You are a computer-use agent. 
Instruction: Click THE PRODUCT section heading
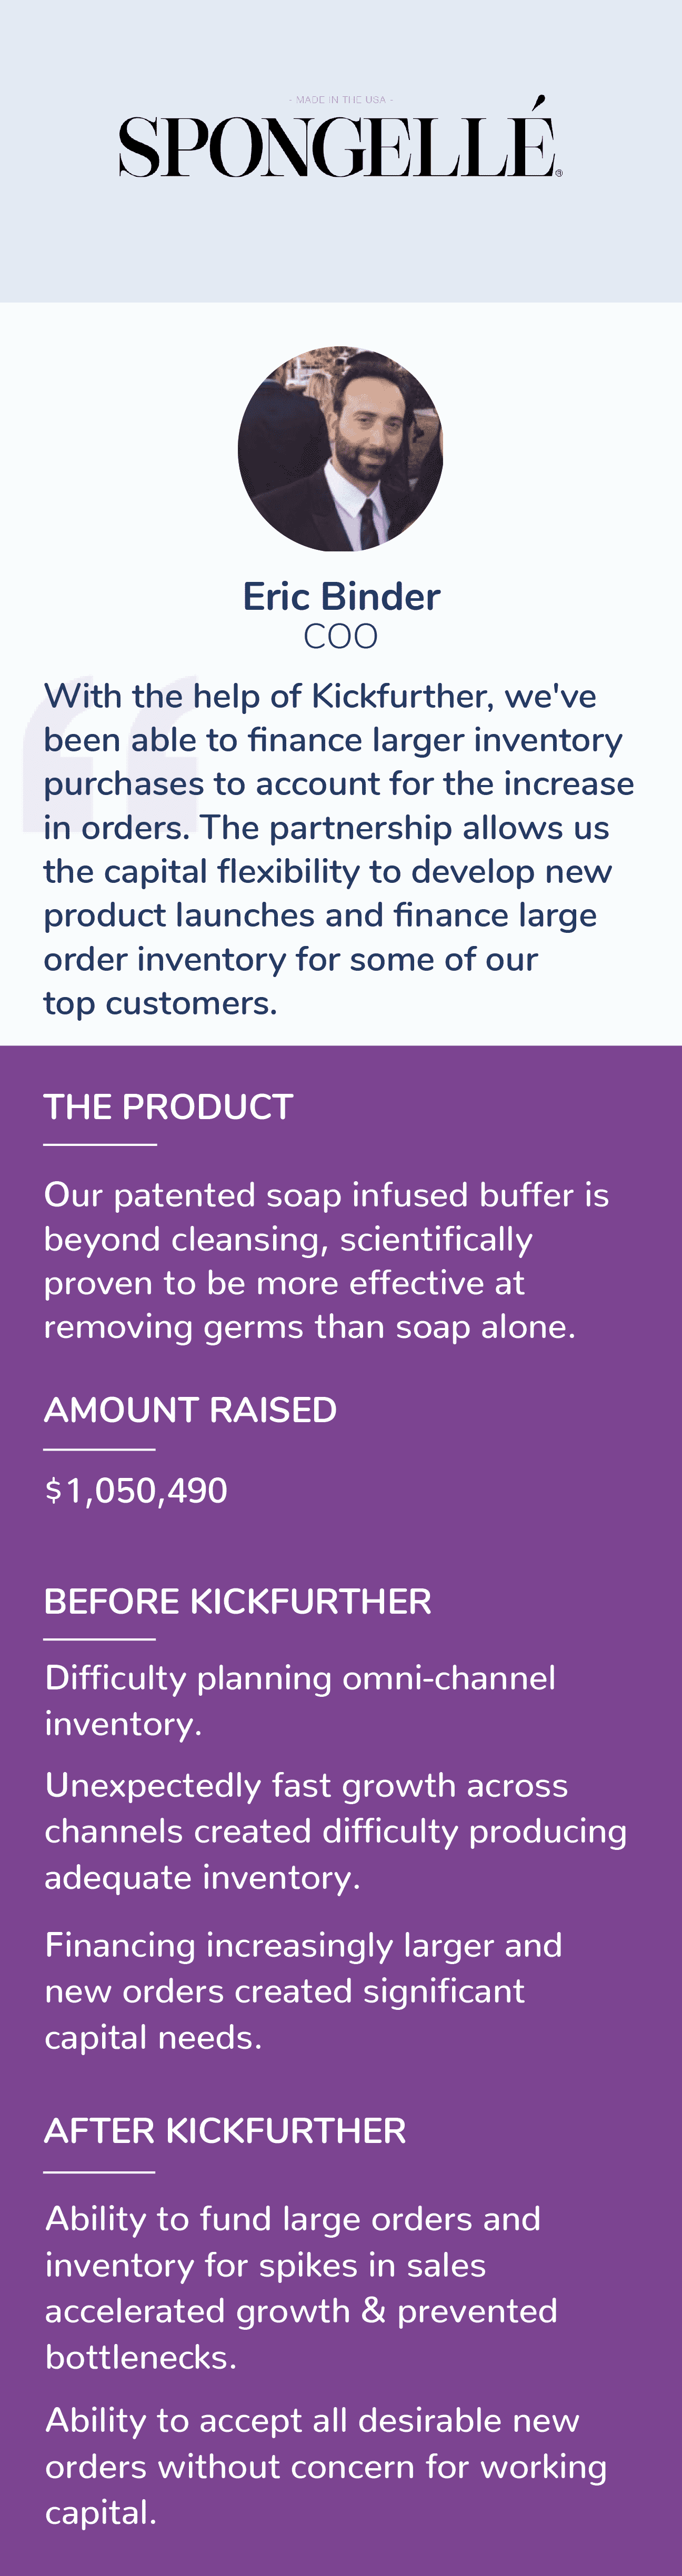click(168, 1107)
